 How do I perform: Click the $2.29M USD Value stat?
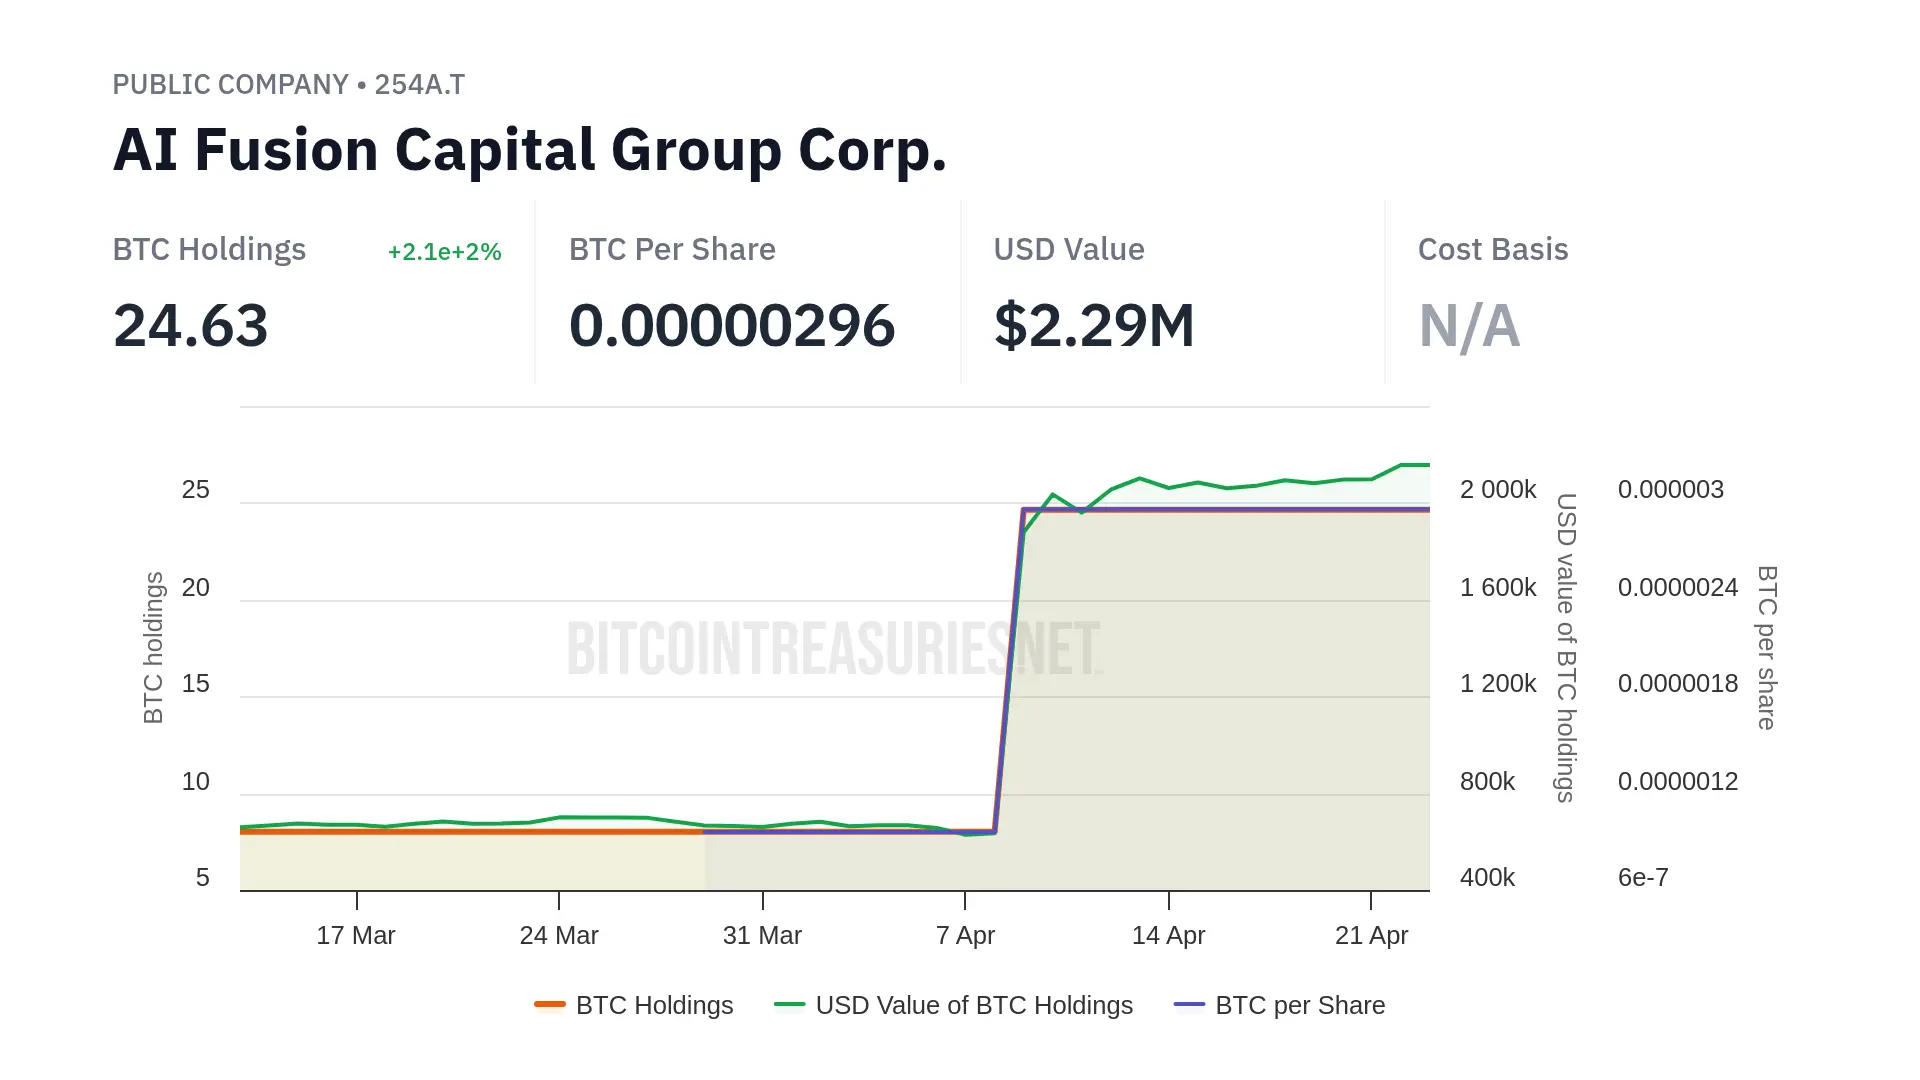tap(1094, 326)
